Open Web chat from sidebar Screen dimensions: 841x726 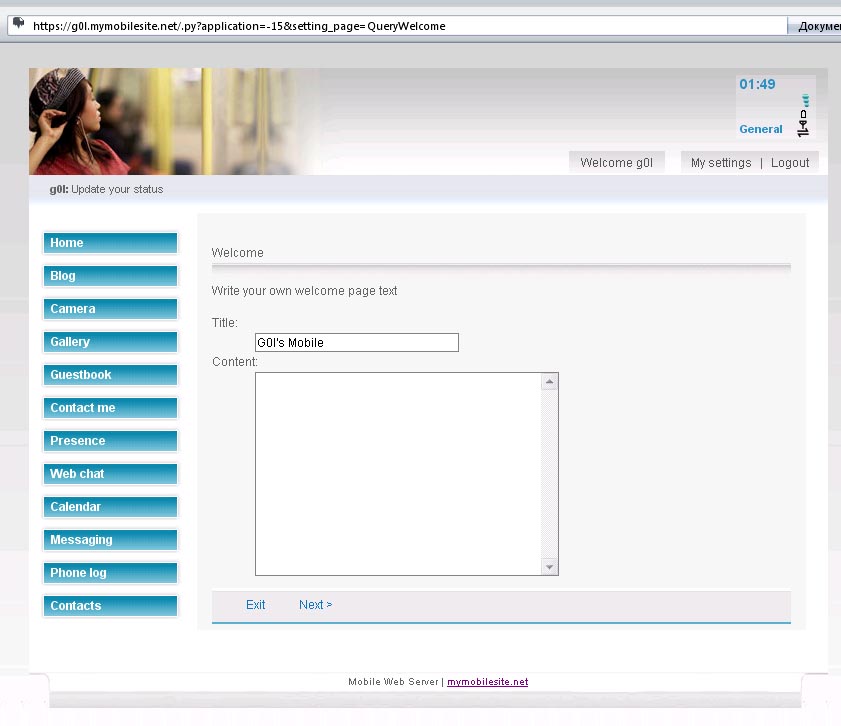point(110,474)
